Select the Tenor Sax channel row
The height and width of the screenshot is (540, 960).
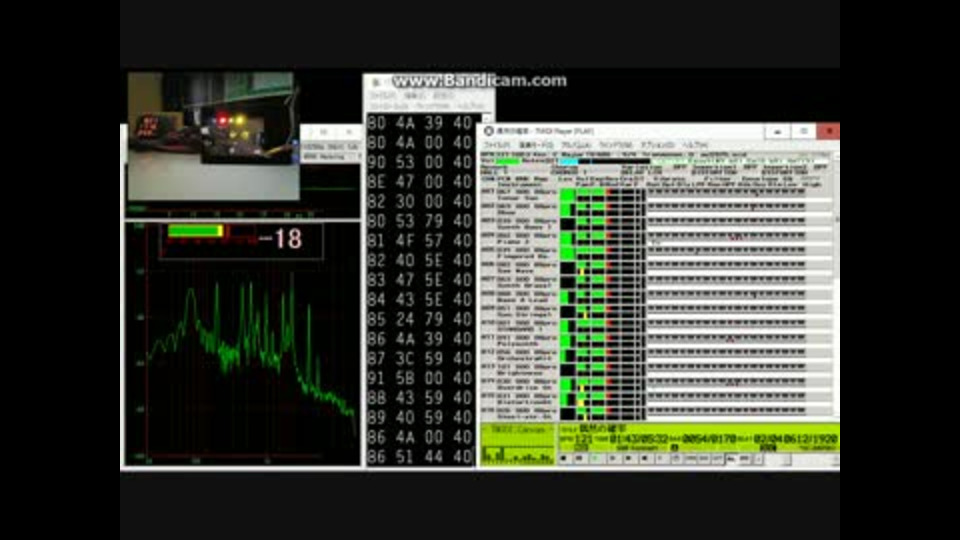pos(656,195)
